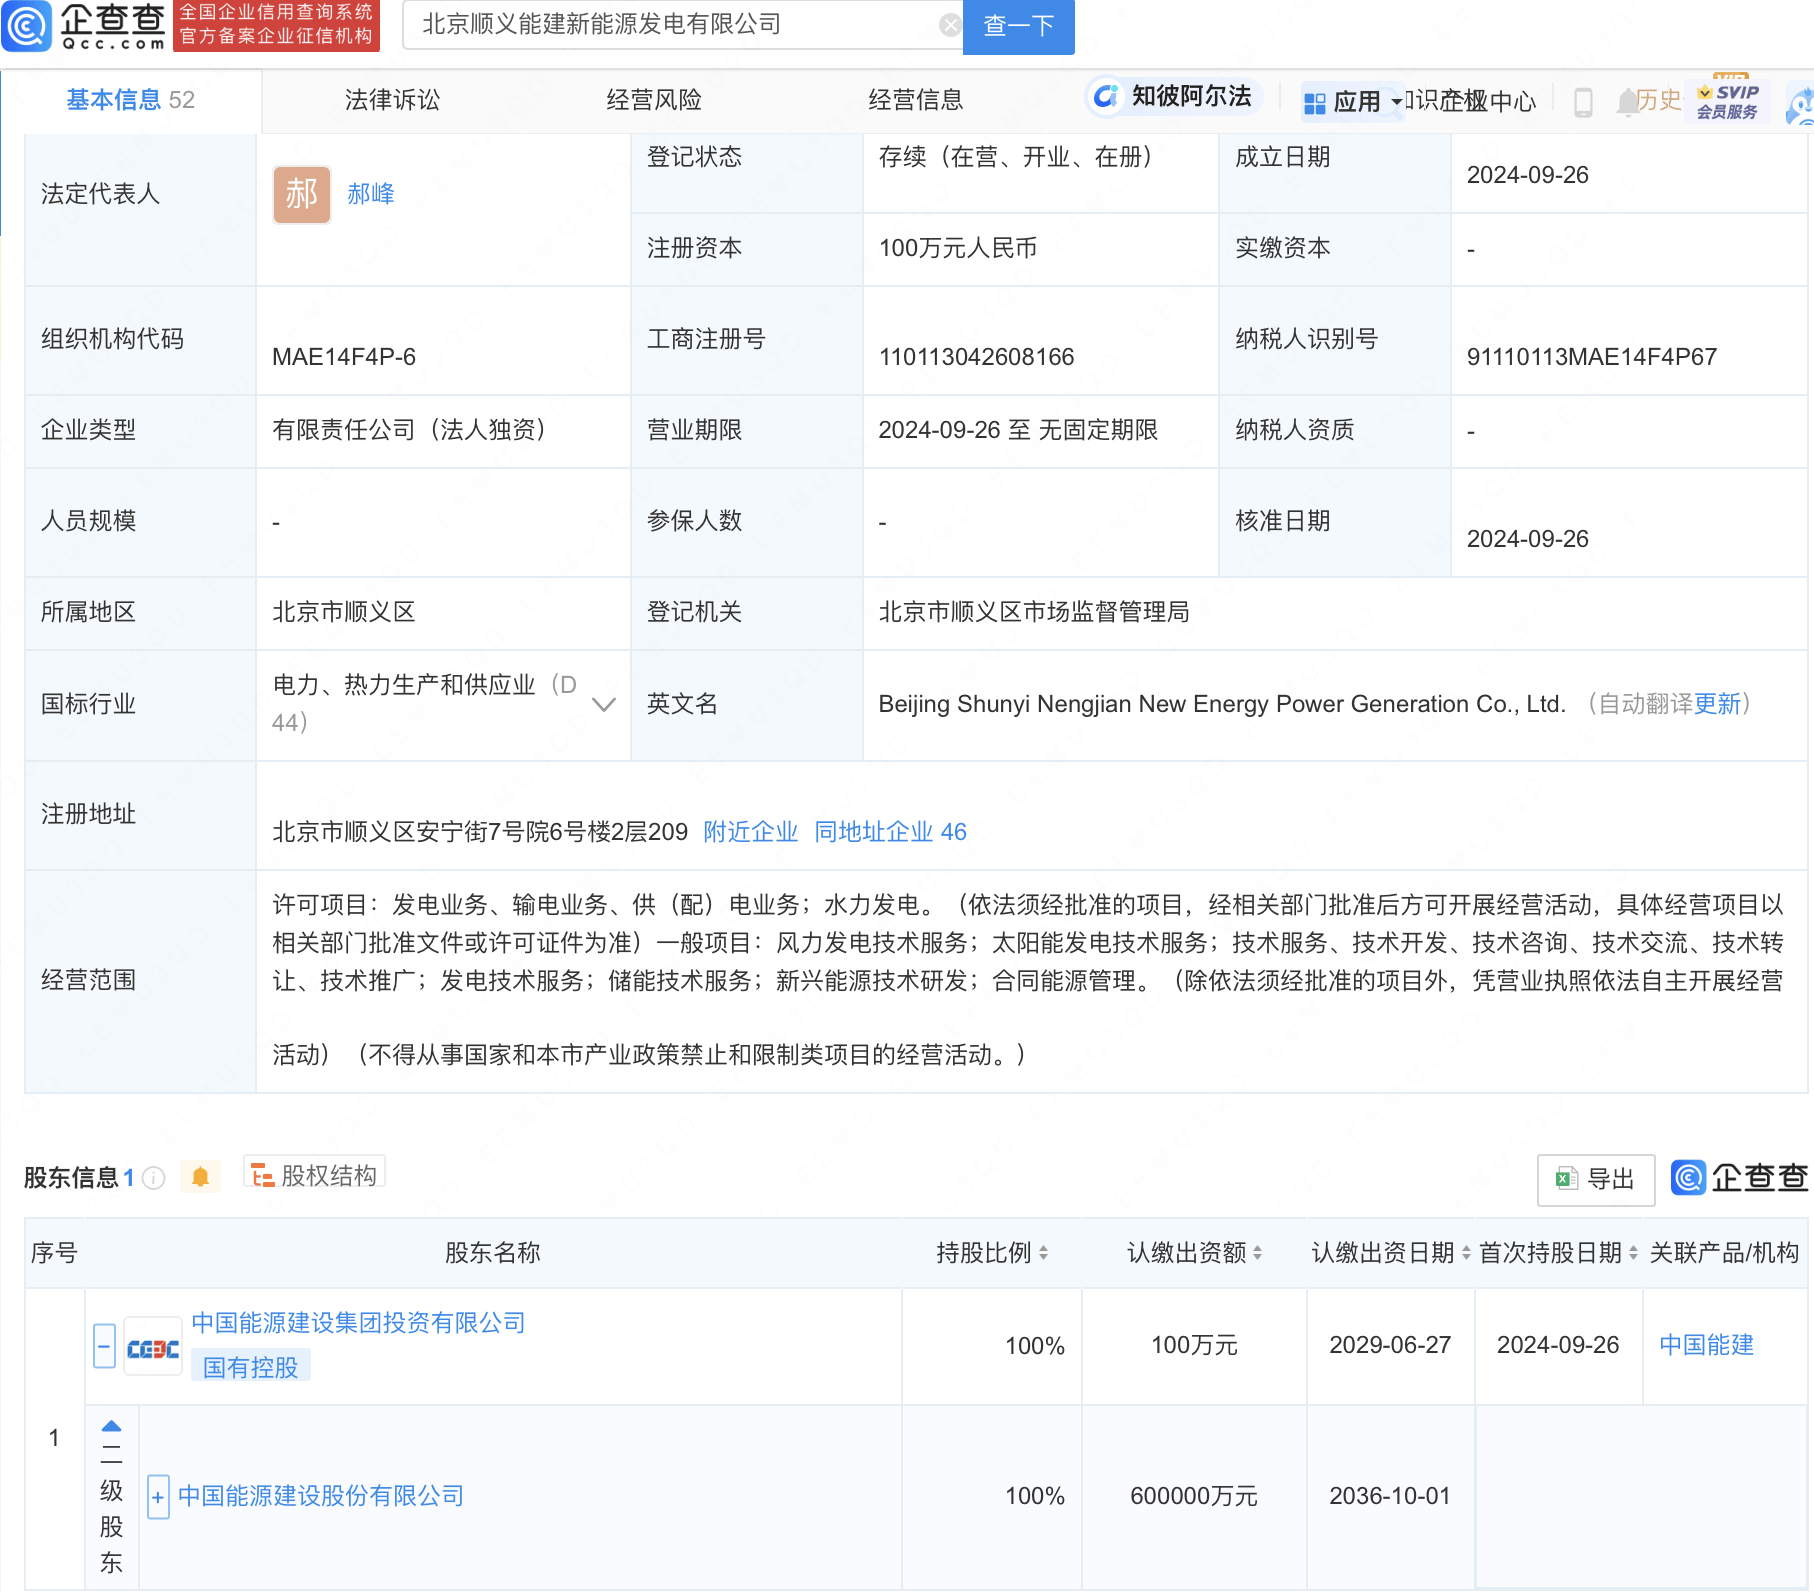Click the 600000万元 capital cell
This screenshot has width=1814, height=1592.
click(1194, 1496)
